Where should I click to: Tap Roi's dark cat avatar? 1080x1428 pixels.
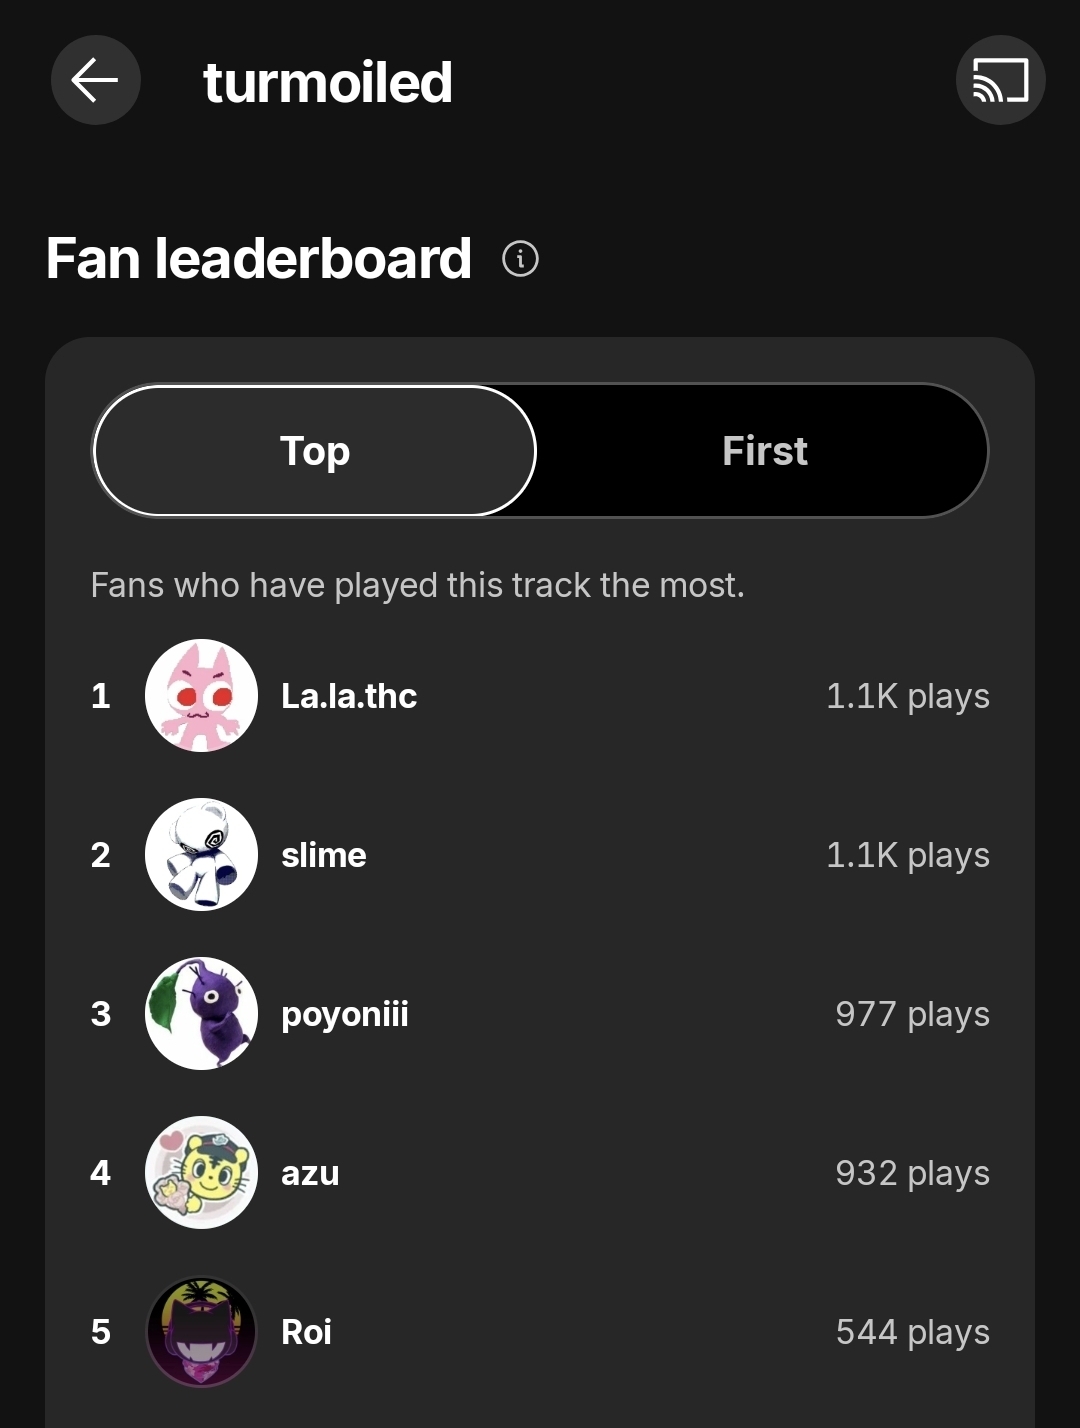201,1332
